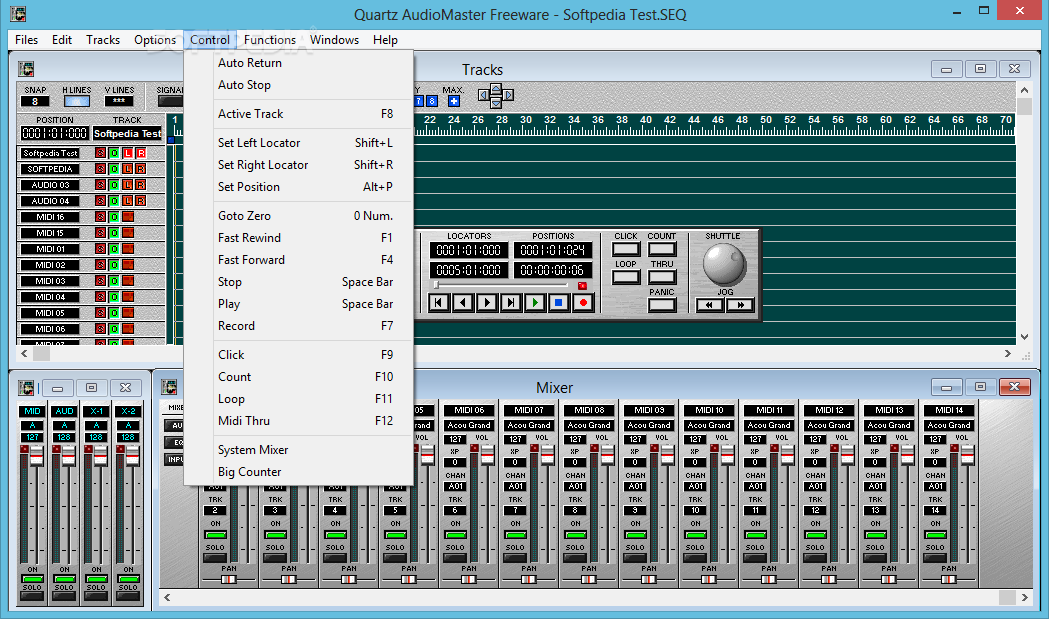The height and width of the screenshot is (619, 1049).
Task: Click the SNAP value field showing 8
Action: click(35, 101)
